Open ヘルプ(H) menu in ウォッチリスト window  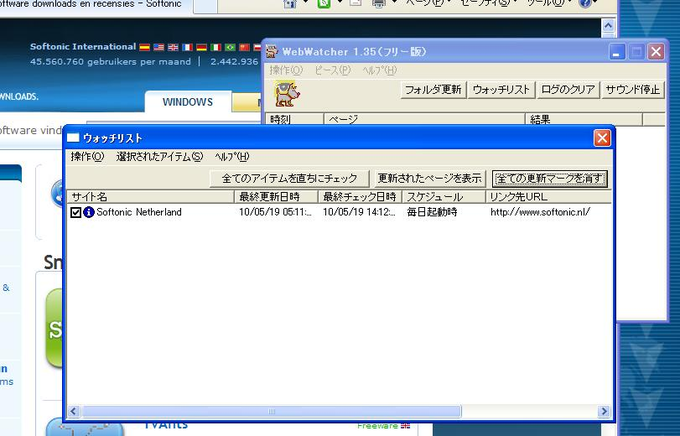pyautogui.click(x=232, y=157)
